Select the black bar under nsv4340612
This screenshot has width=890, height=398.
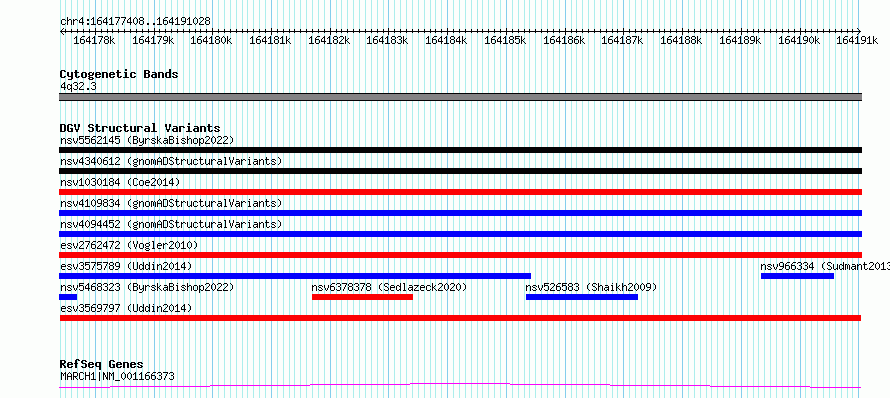(x=460, y=171)
